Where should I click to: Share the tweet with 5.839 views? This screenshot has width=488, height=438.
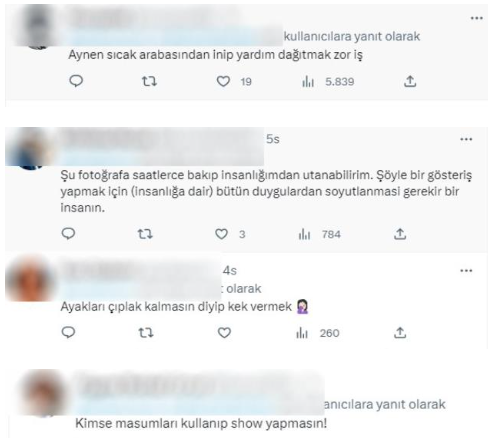410,81
